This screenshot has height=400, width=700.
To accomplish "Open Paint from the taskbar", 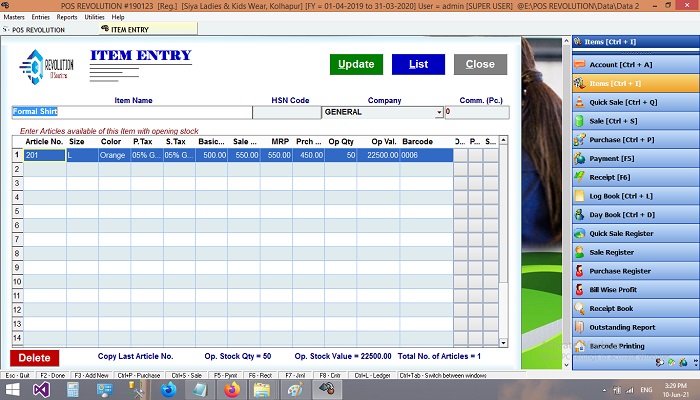I will [295, 390].
